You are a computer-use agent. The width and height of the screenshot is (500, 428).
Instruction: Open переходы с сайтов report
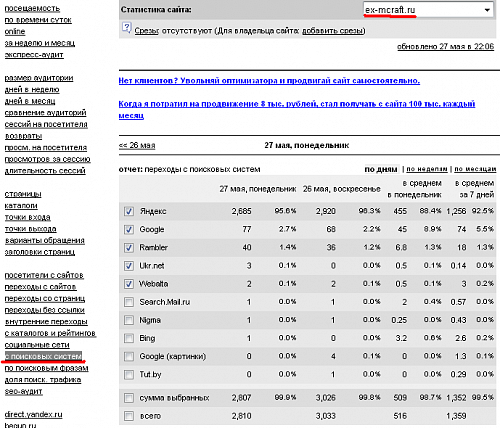point(41,287)
